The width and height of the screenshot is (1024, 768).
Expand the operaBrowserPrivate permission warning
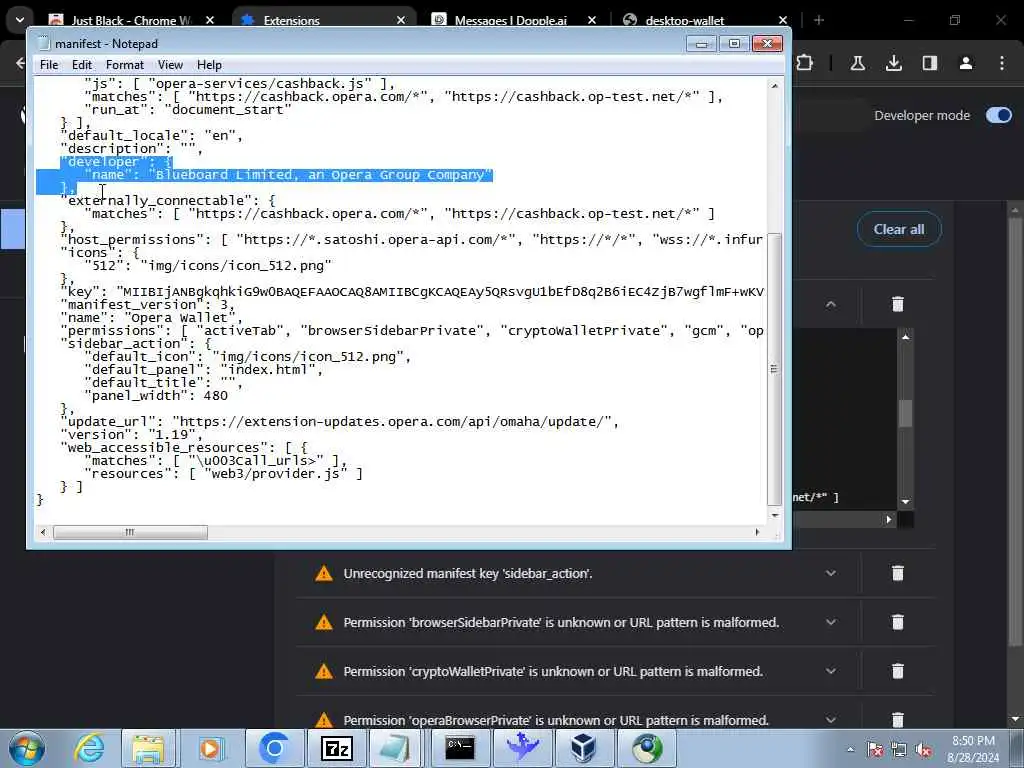tap(831, 720)
